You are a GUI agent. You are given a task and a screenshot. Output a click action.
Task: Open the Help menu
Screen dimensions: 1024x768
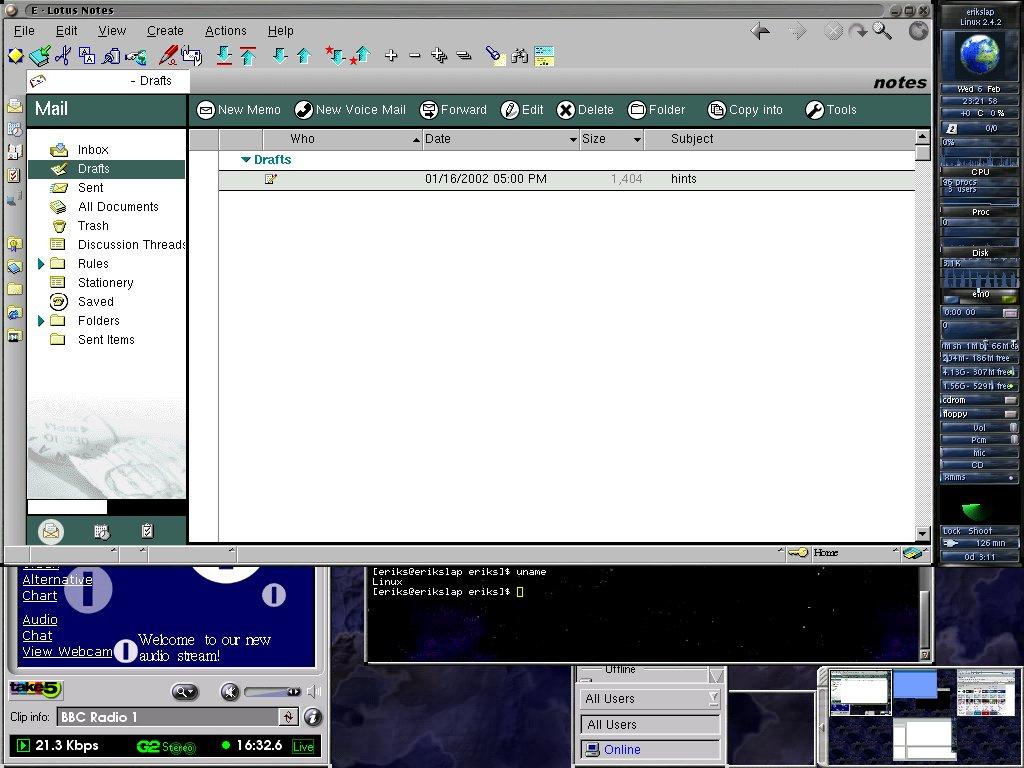click(x=280, y=31)
